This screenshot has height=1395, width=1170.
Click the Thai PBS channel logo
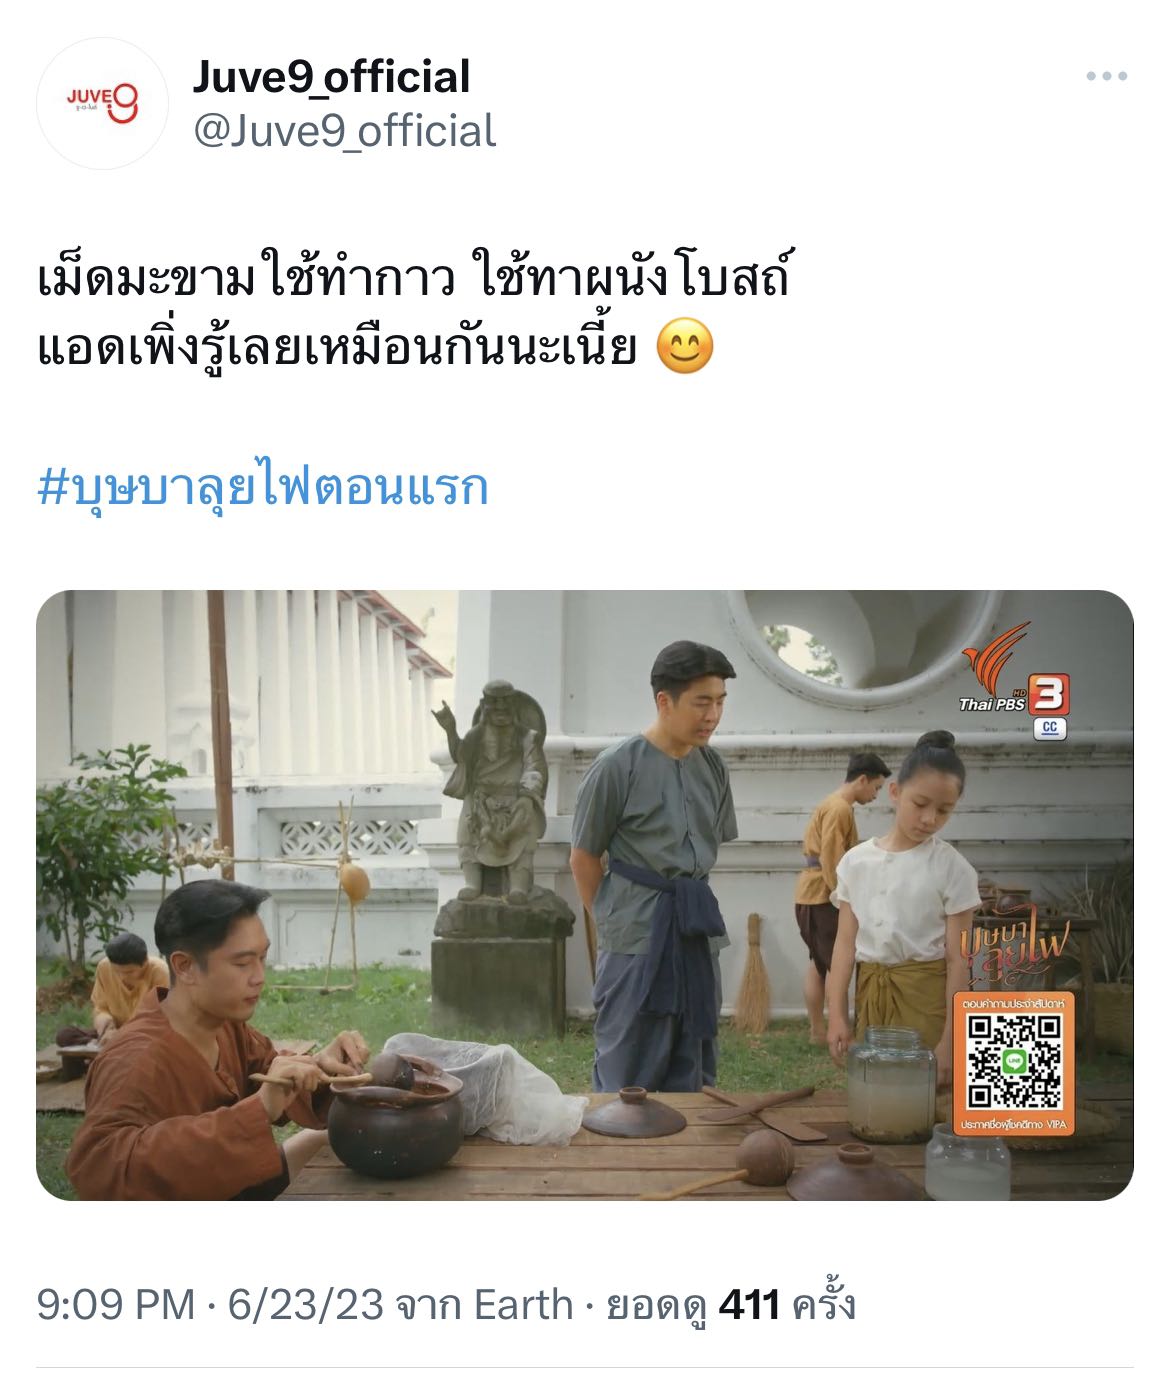click(x=1015, y=669)
